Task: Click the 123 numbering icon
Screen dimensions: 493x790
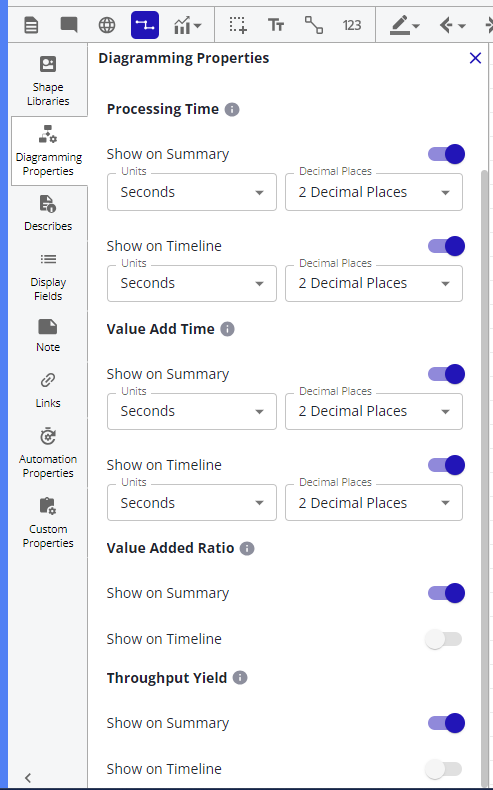Action: (351, 25)
